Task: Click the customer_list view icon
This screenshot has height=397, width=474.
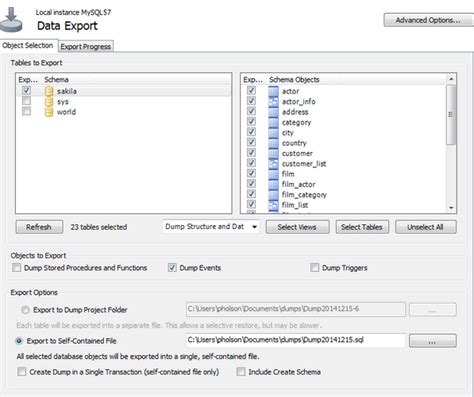Action: pyautogui.click(x=273, y=163)
